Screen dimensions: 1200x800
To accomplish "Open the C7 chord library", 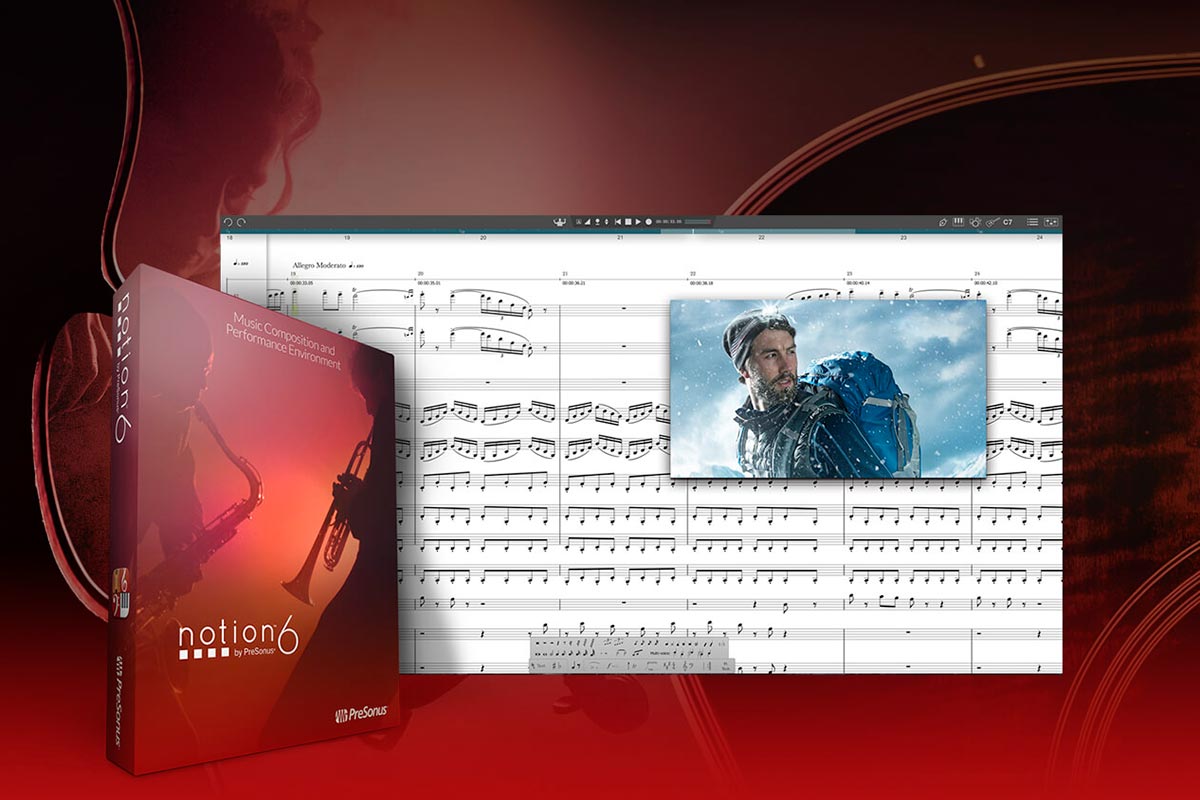I will [1007, 222].
